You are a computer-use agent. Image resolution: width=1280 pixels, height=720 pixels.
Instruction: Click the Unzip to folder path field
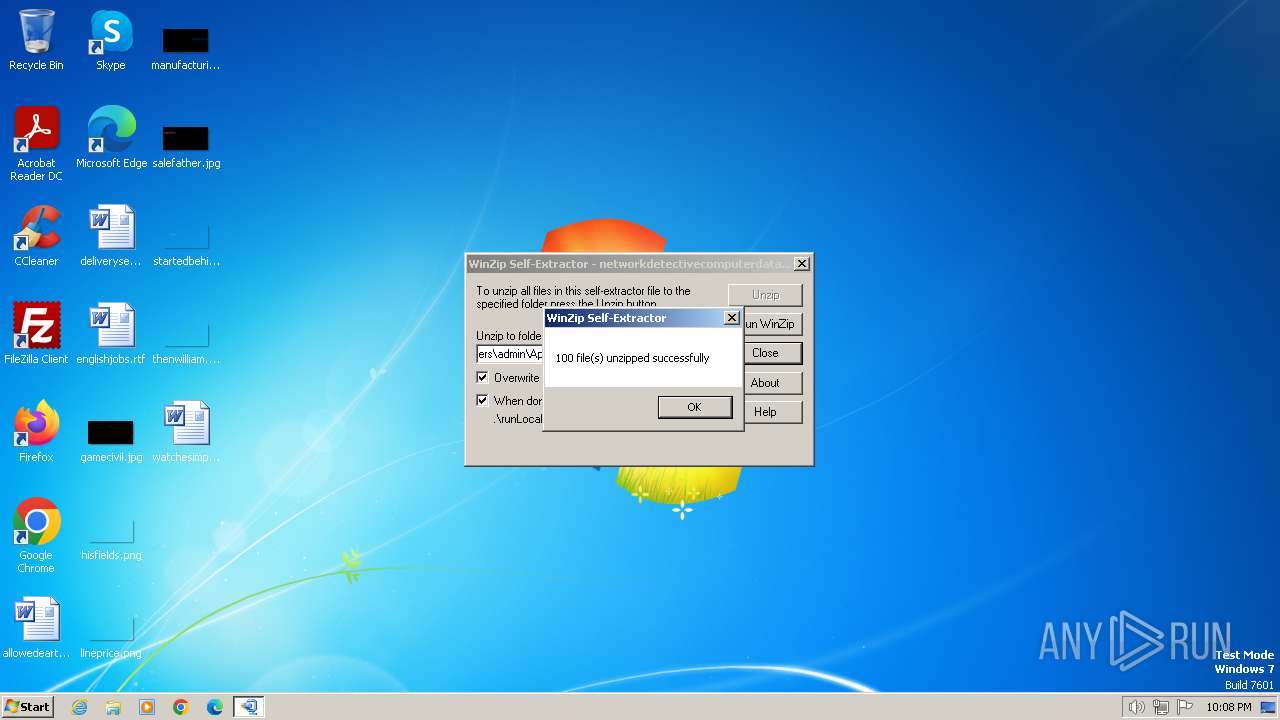(x=509, y=354)
